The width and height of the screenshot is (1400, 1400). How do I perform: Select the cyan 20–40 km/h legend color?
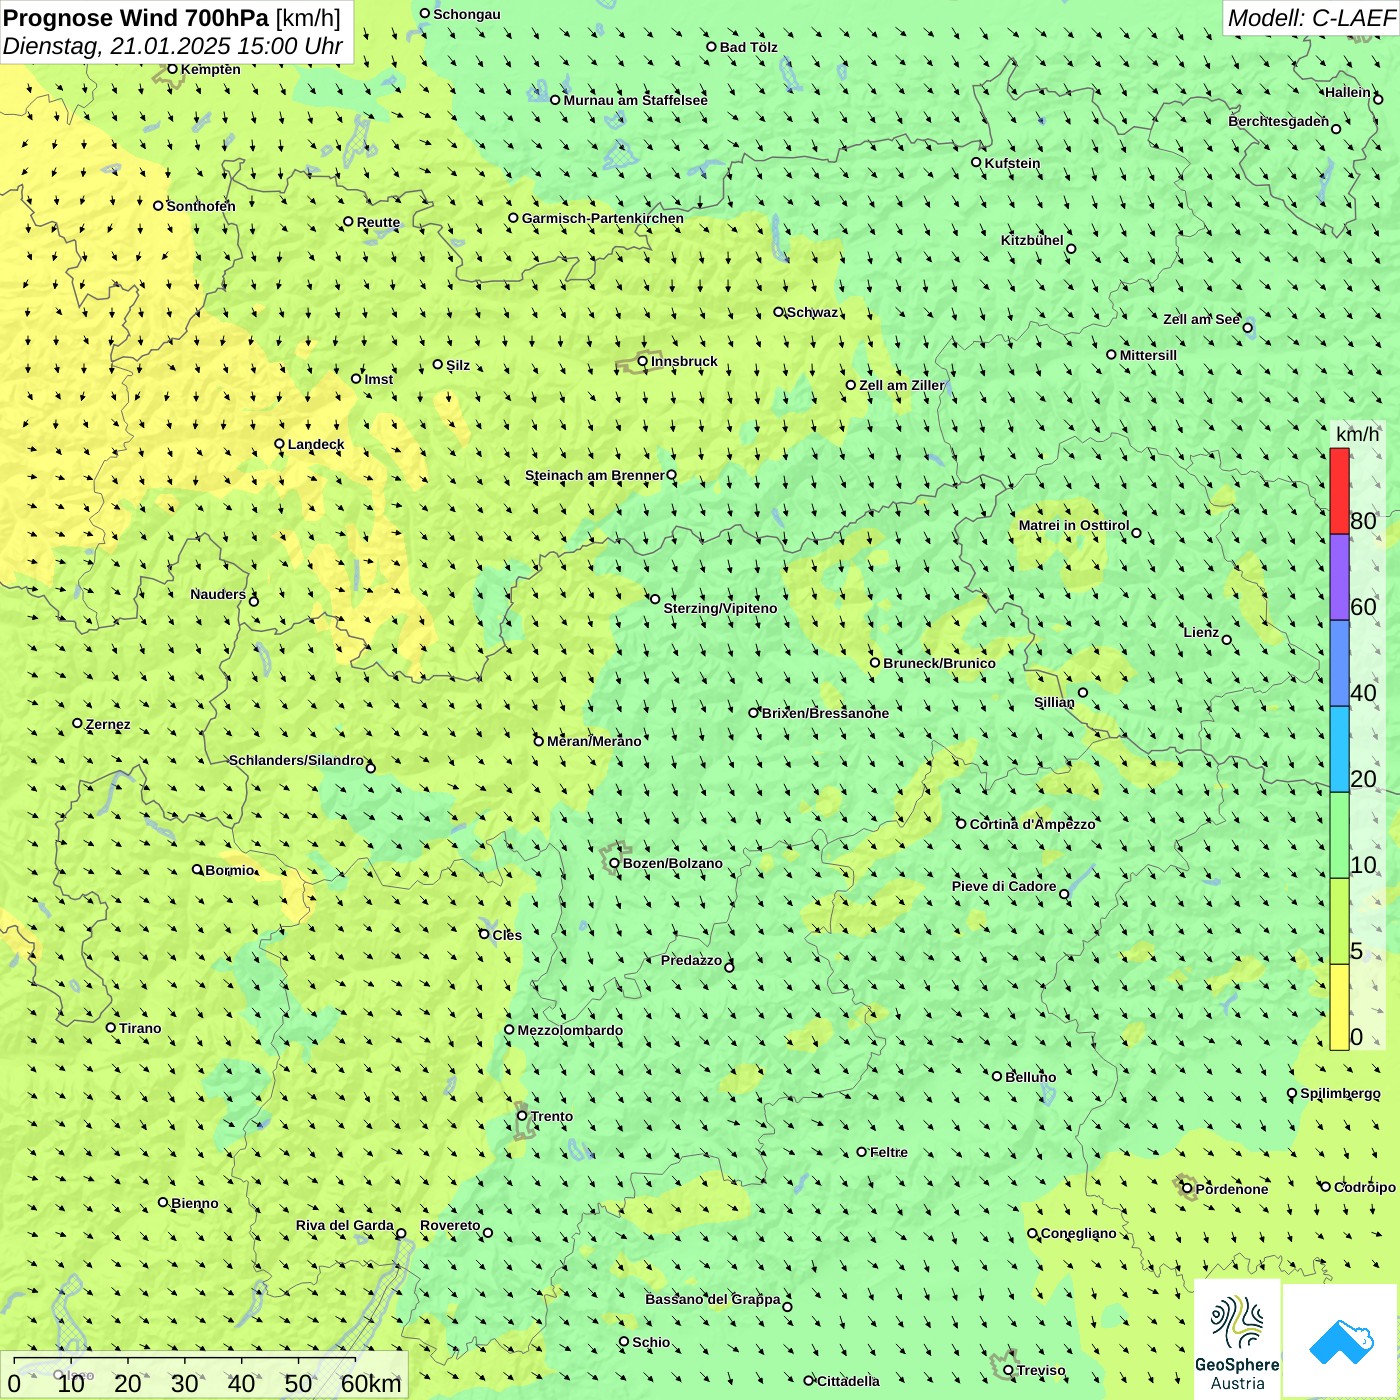click(1339, 749)
